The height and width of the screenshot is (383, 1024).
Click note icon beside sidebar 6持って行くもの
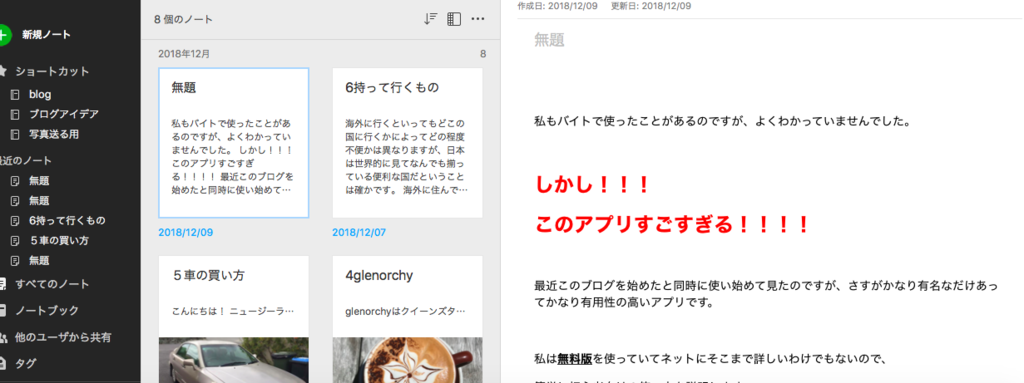(15, 220)
